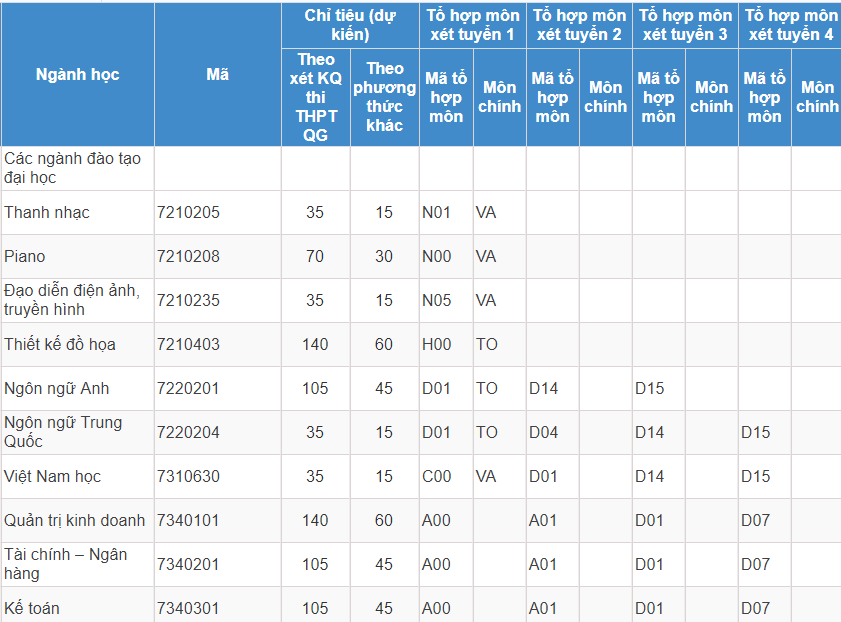
Task: Click the 'Ngành học' column header
Action: 77,75
